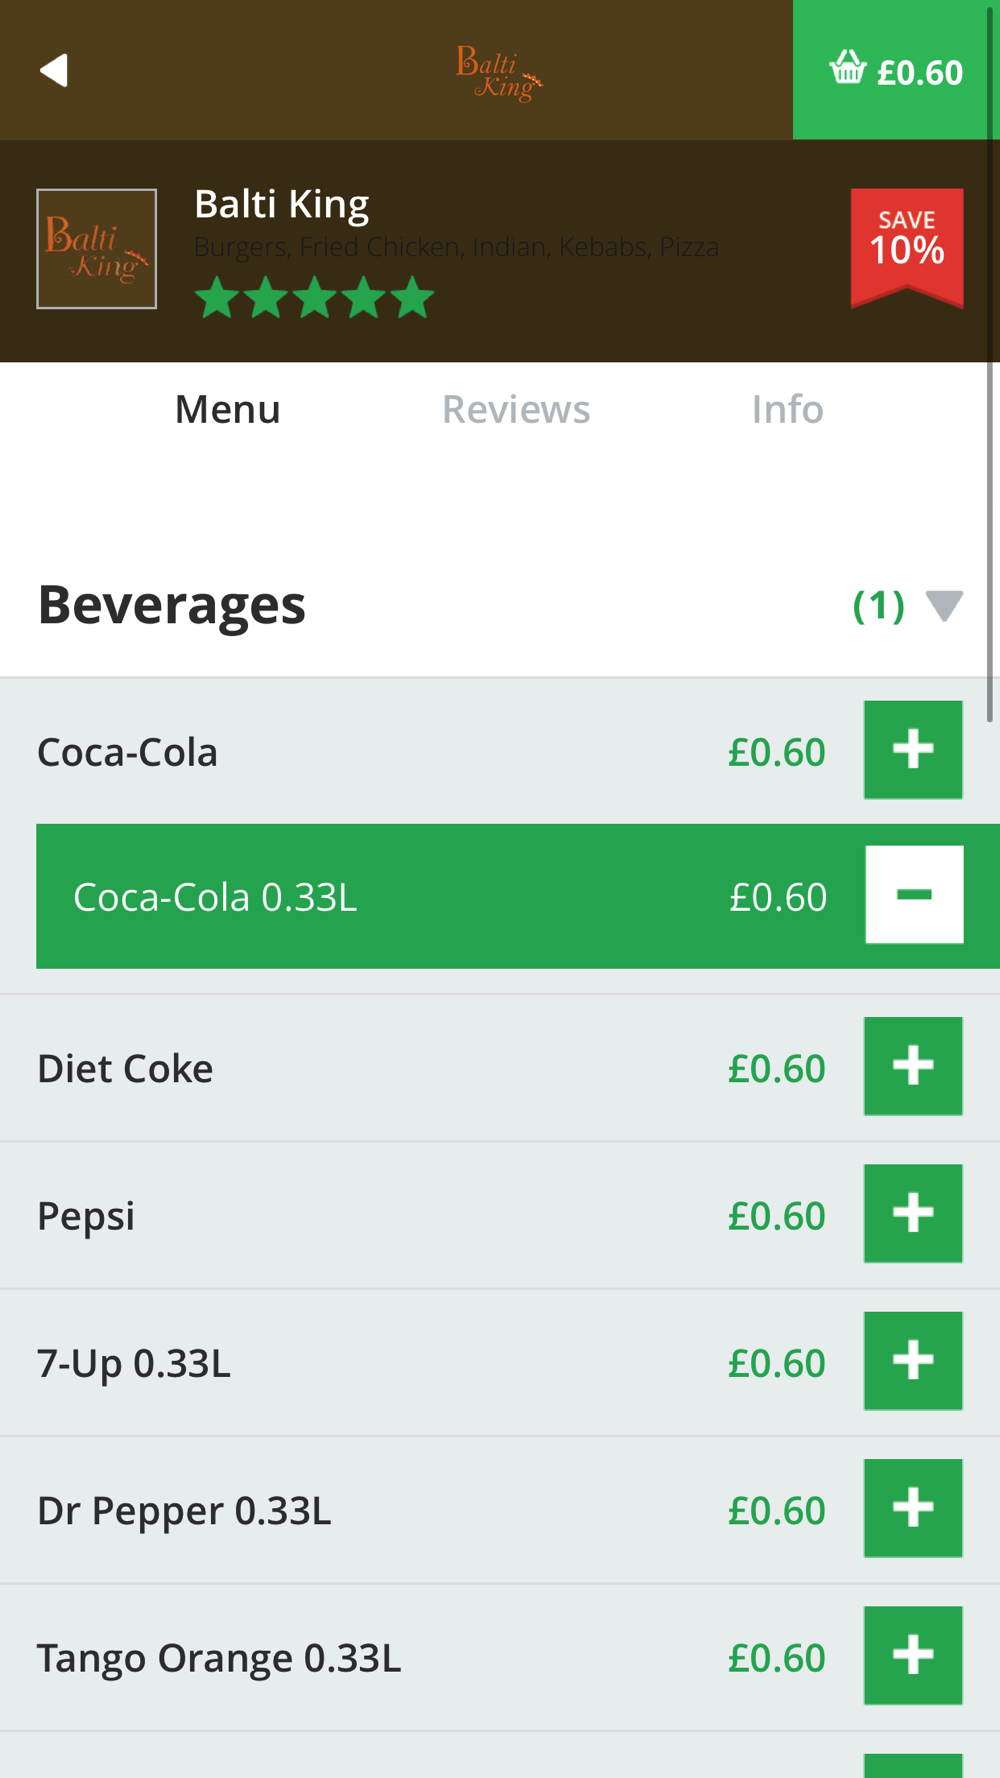Select the Menu tab
1000x1778 pixels.
(228, 409)
